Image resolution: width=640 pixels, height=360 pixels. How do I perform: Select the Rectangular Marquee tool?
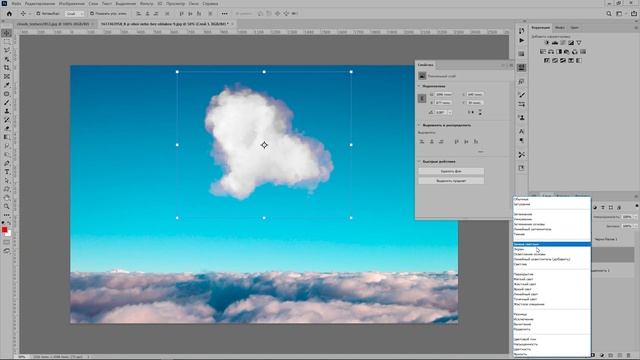point(7,42)
